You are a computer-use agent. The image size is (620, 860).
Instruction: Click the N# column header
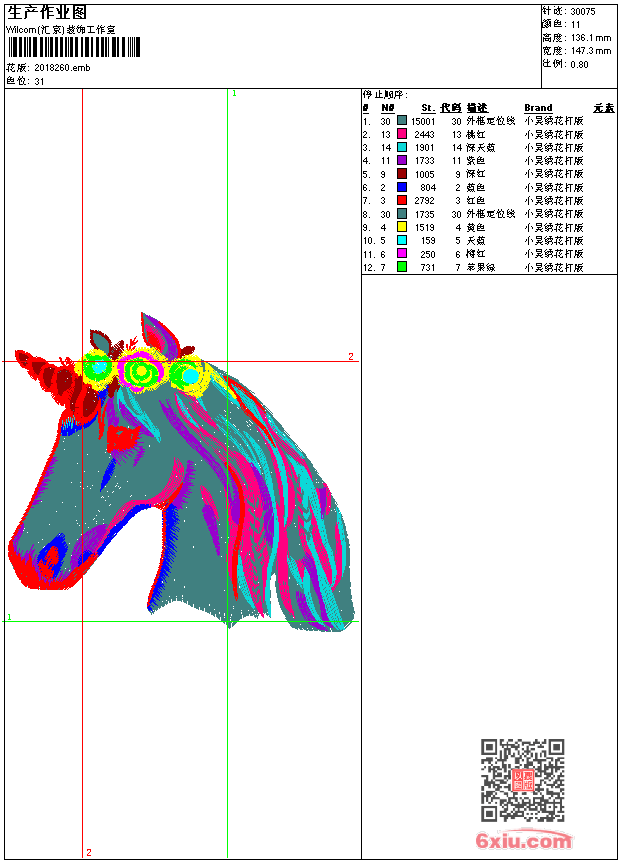point(387,108)
